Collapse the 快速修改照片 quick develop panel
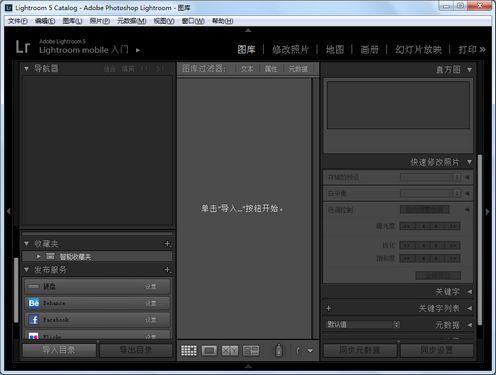 [470, 162]
